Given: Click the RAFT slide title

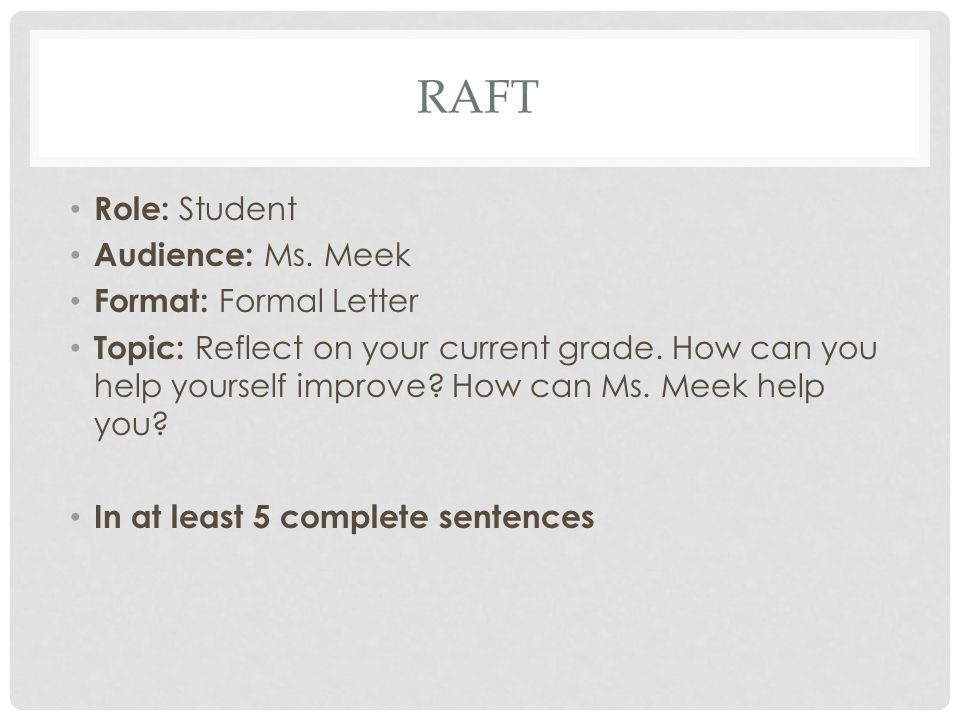Looking at the screenshot, I should [478, 97].
